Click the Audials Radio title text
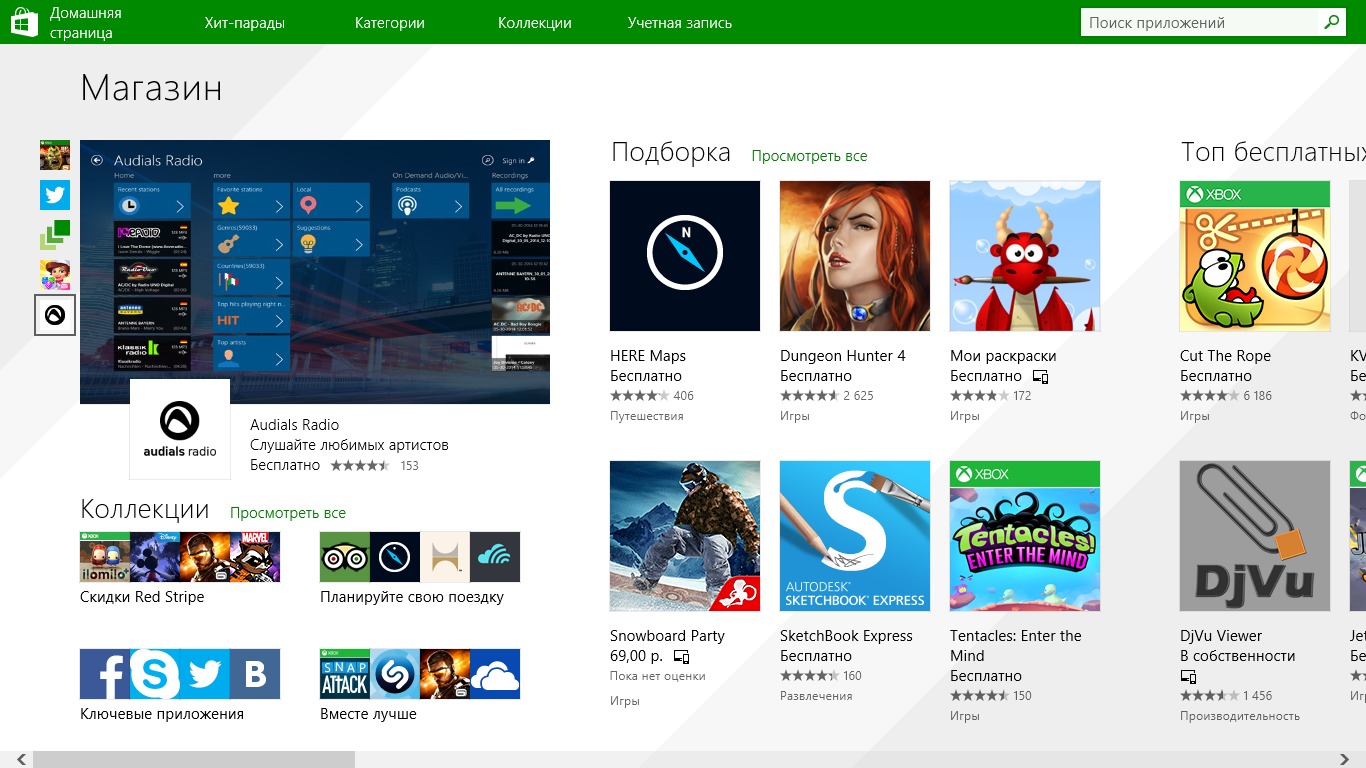This screenshot has height=768, width=1366. point(294,425)
